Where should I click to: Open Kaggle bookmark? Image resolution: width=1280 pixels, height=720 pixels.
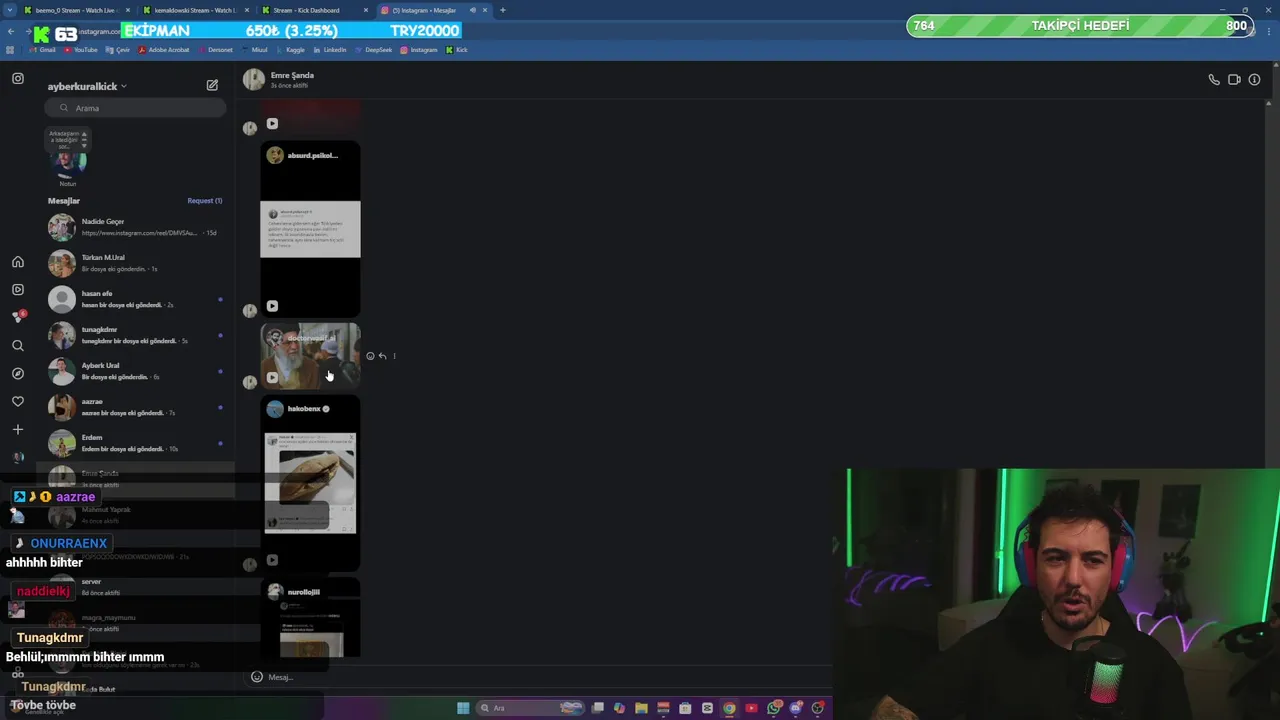tap(290, 50)
